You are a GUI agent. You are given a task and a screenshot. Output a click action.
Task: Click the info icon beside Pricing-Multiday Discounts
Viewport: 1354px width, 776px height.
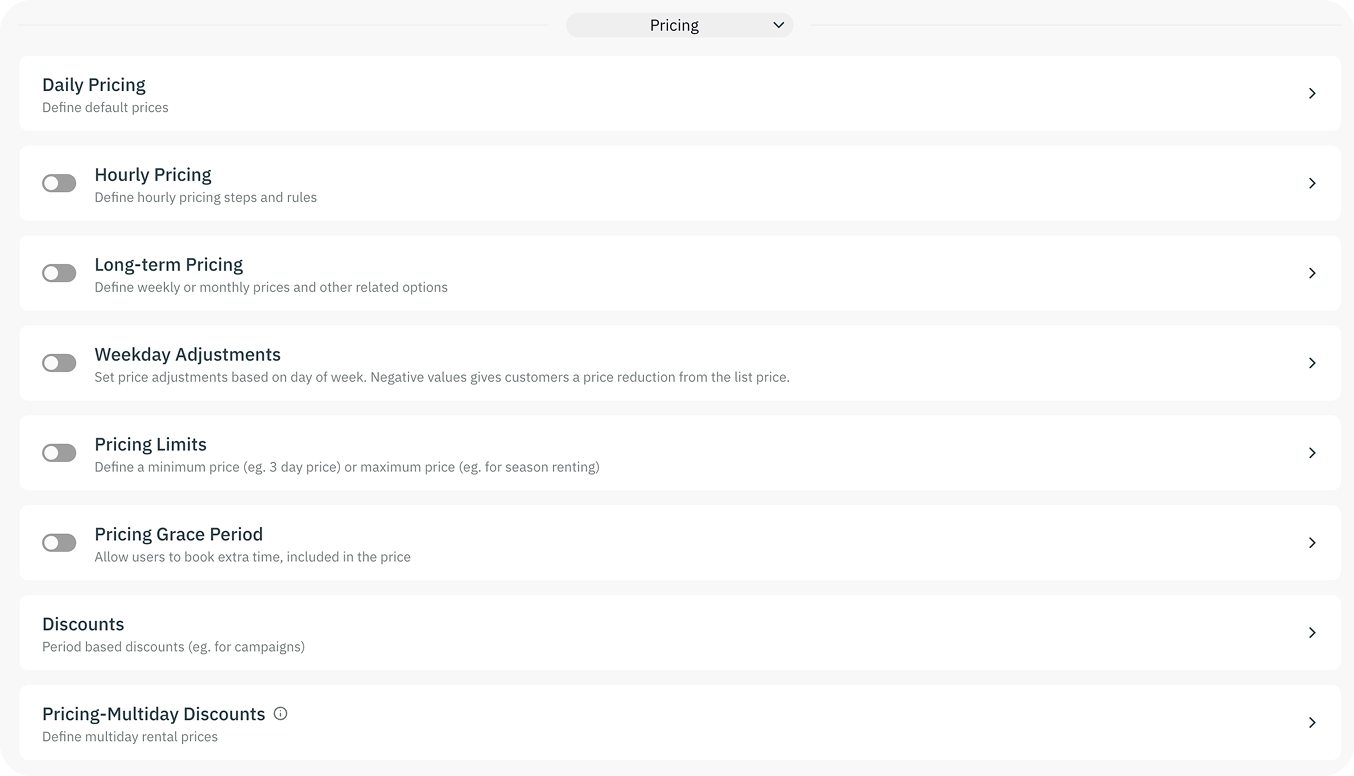click(280, 714)
